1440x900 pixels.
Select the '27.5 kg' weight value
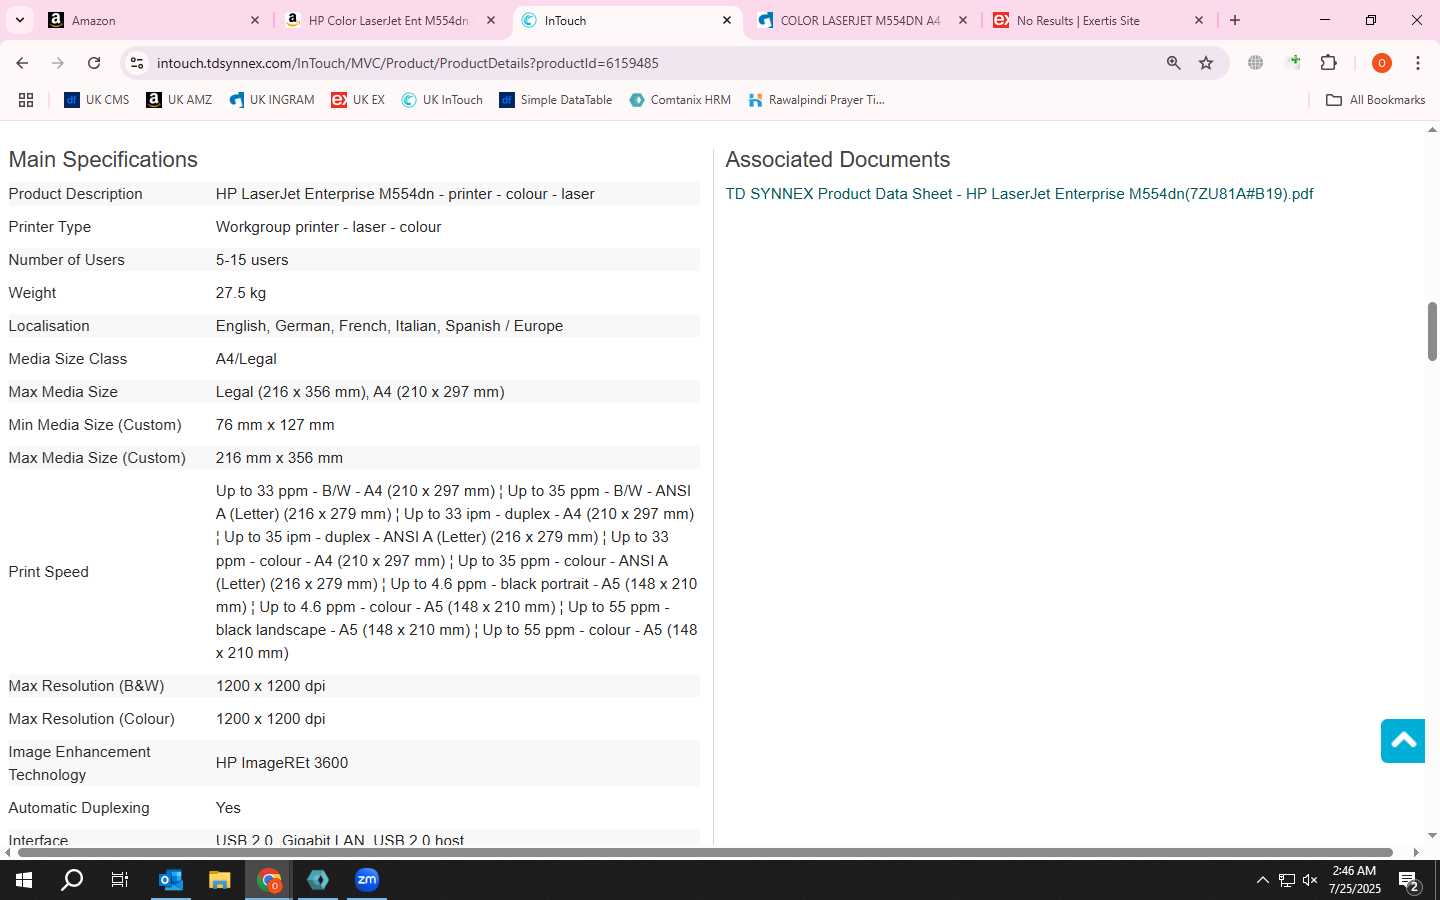click(x=241, y=293)
